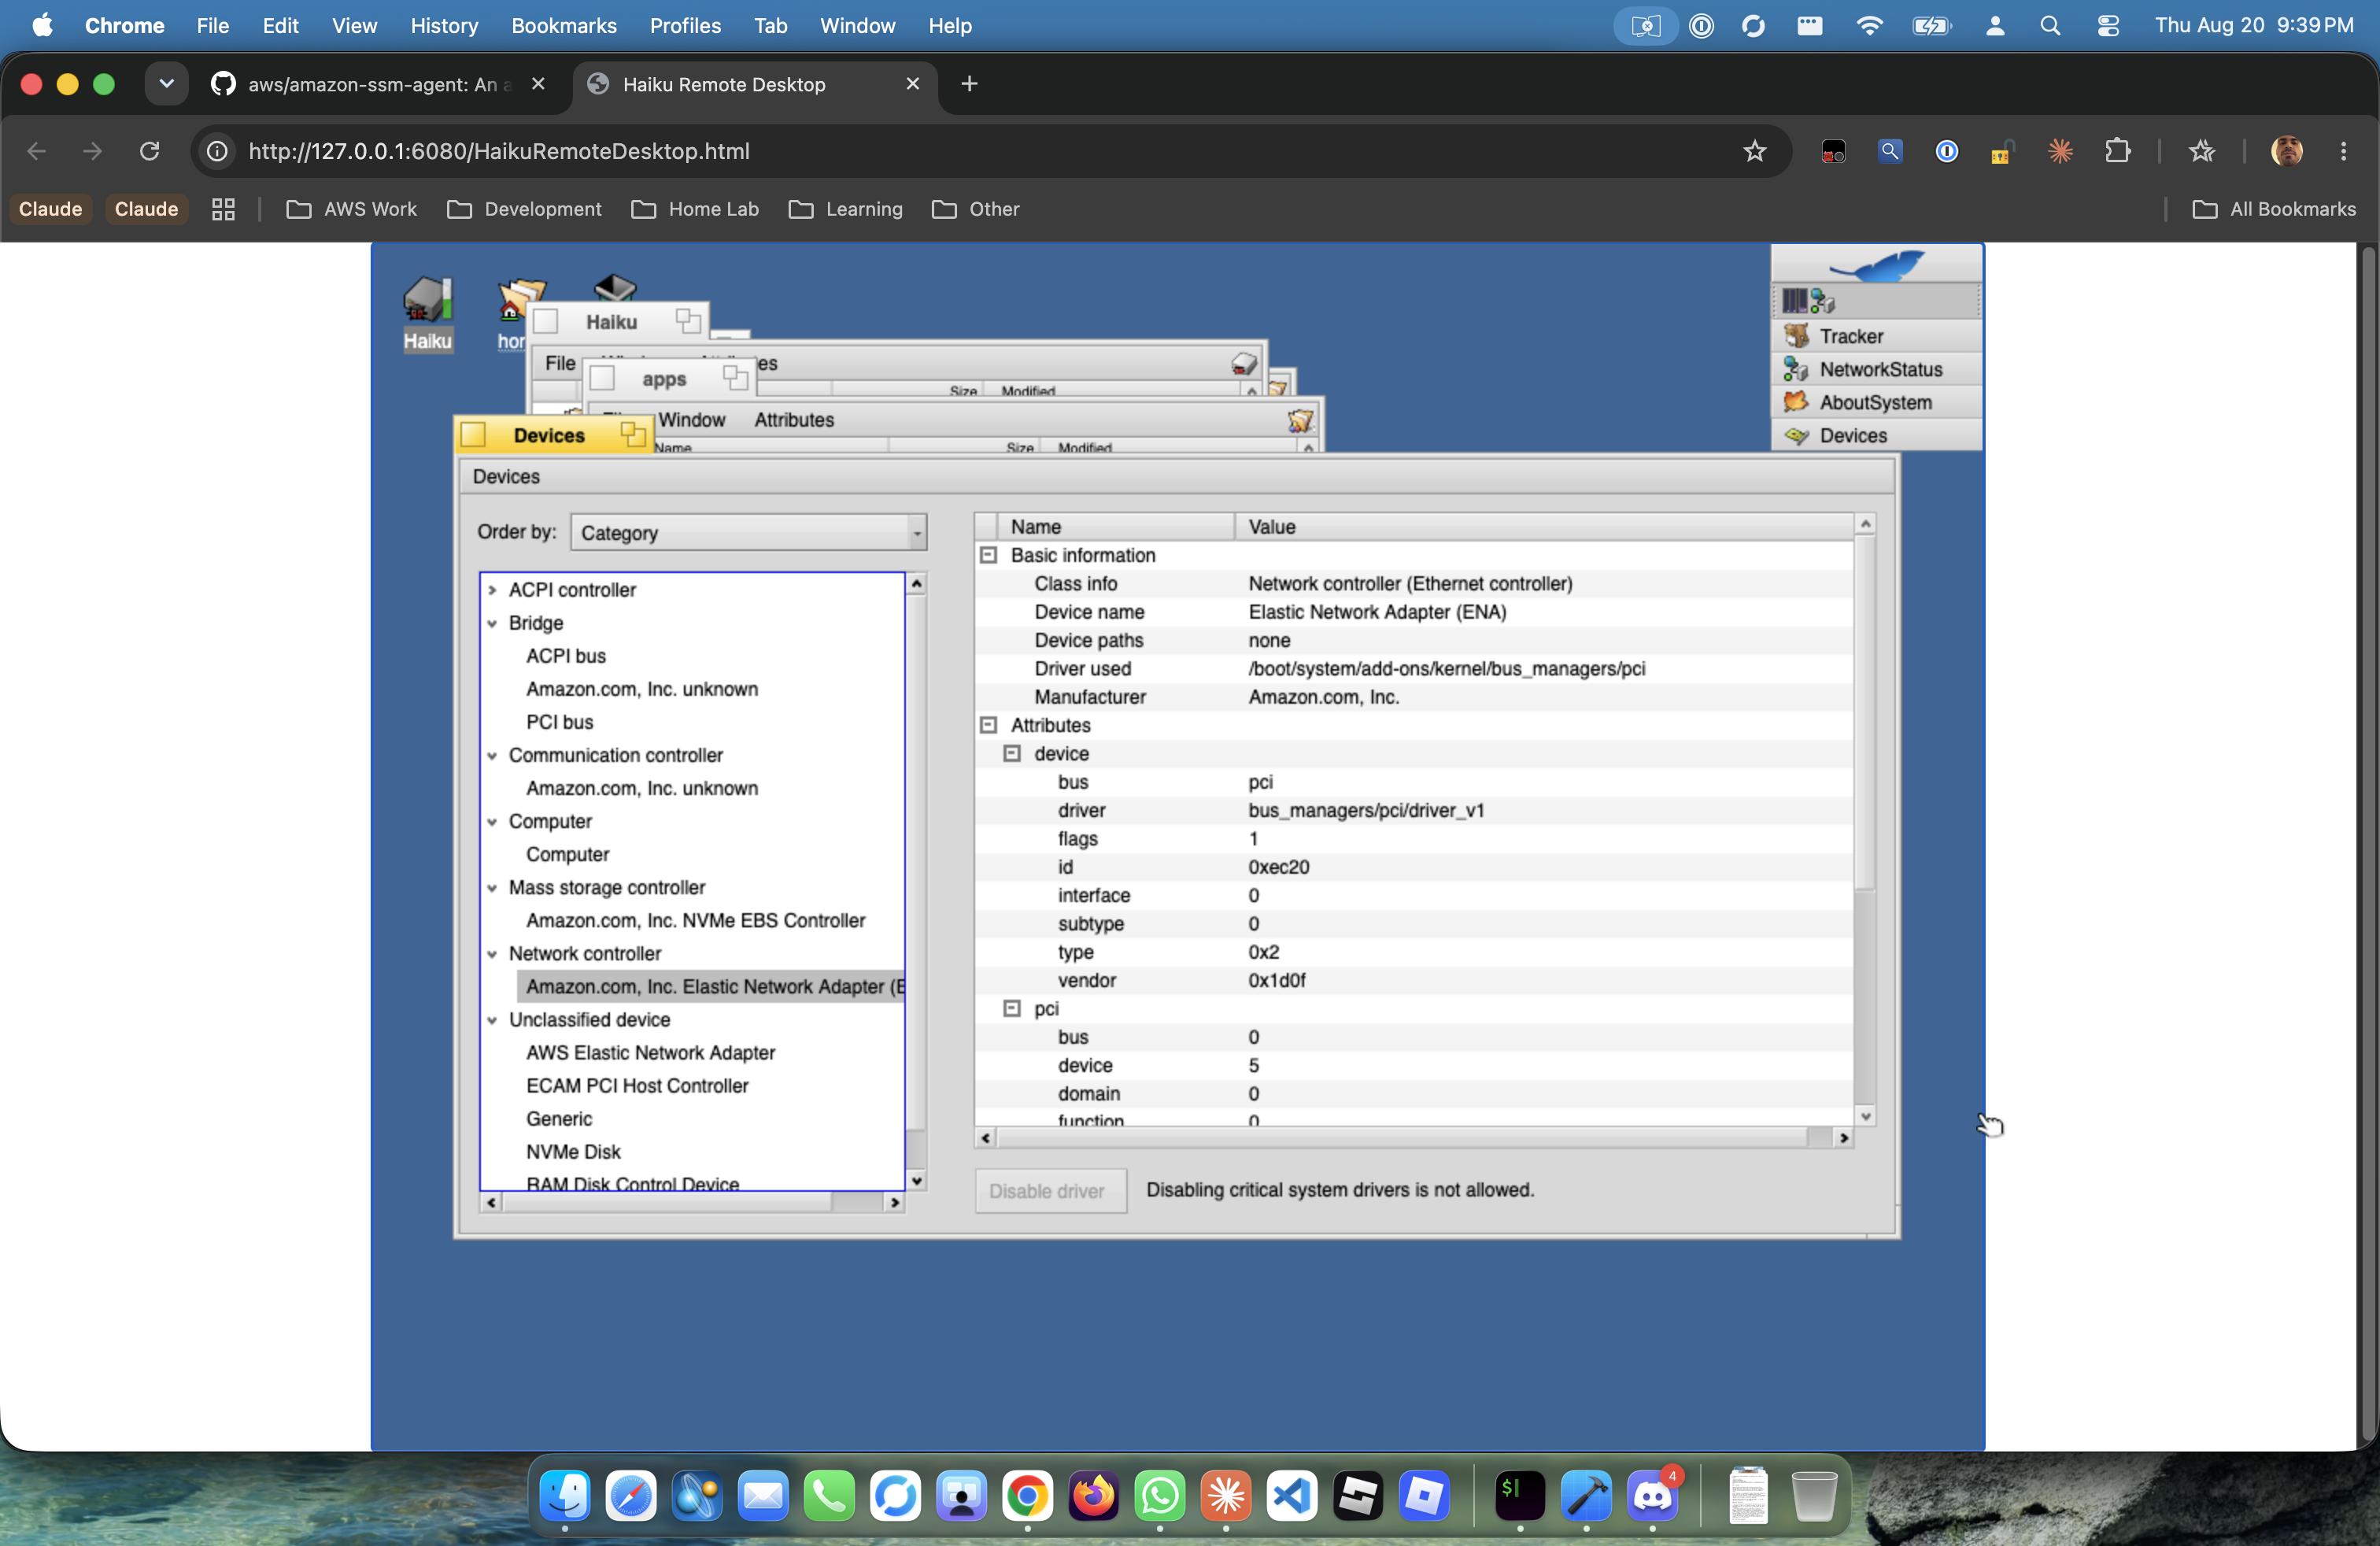
Task: Open the Devices menu in Devices window
Action: [506, 477]
